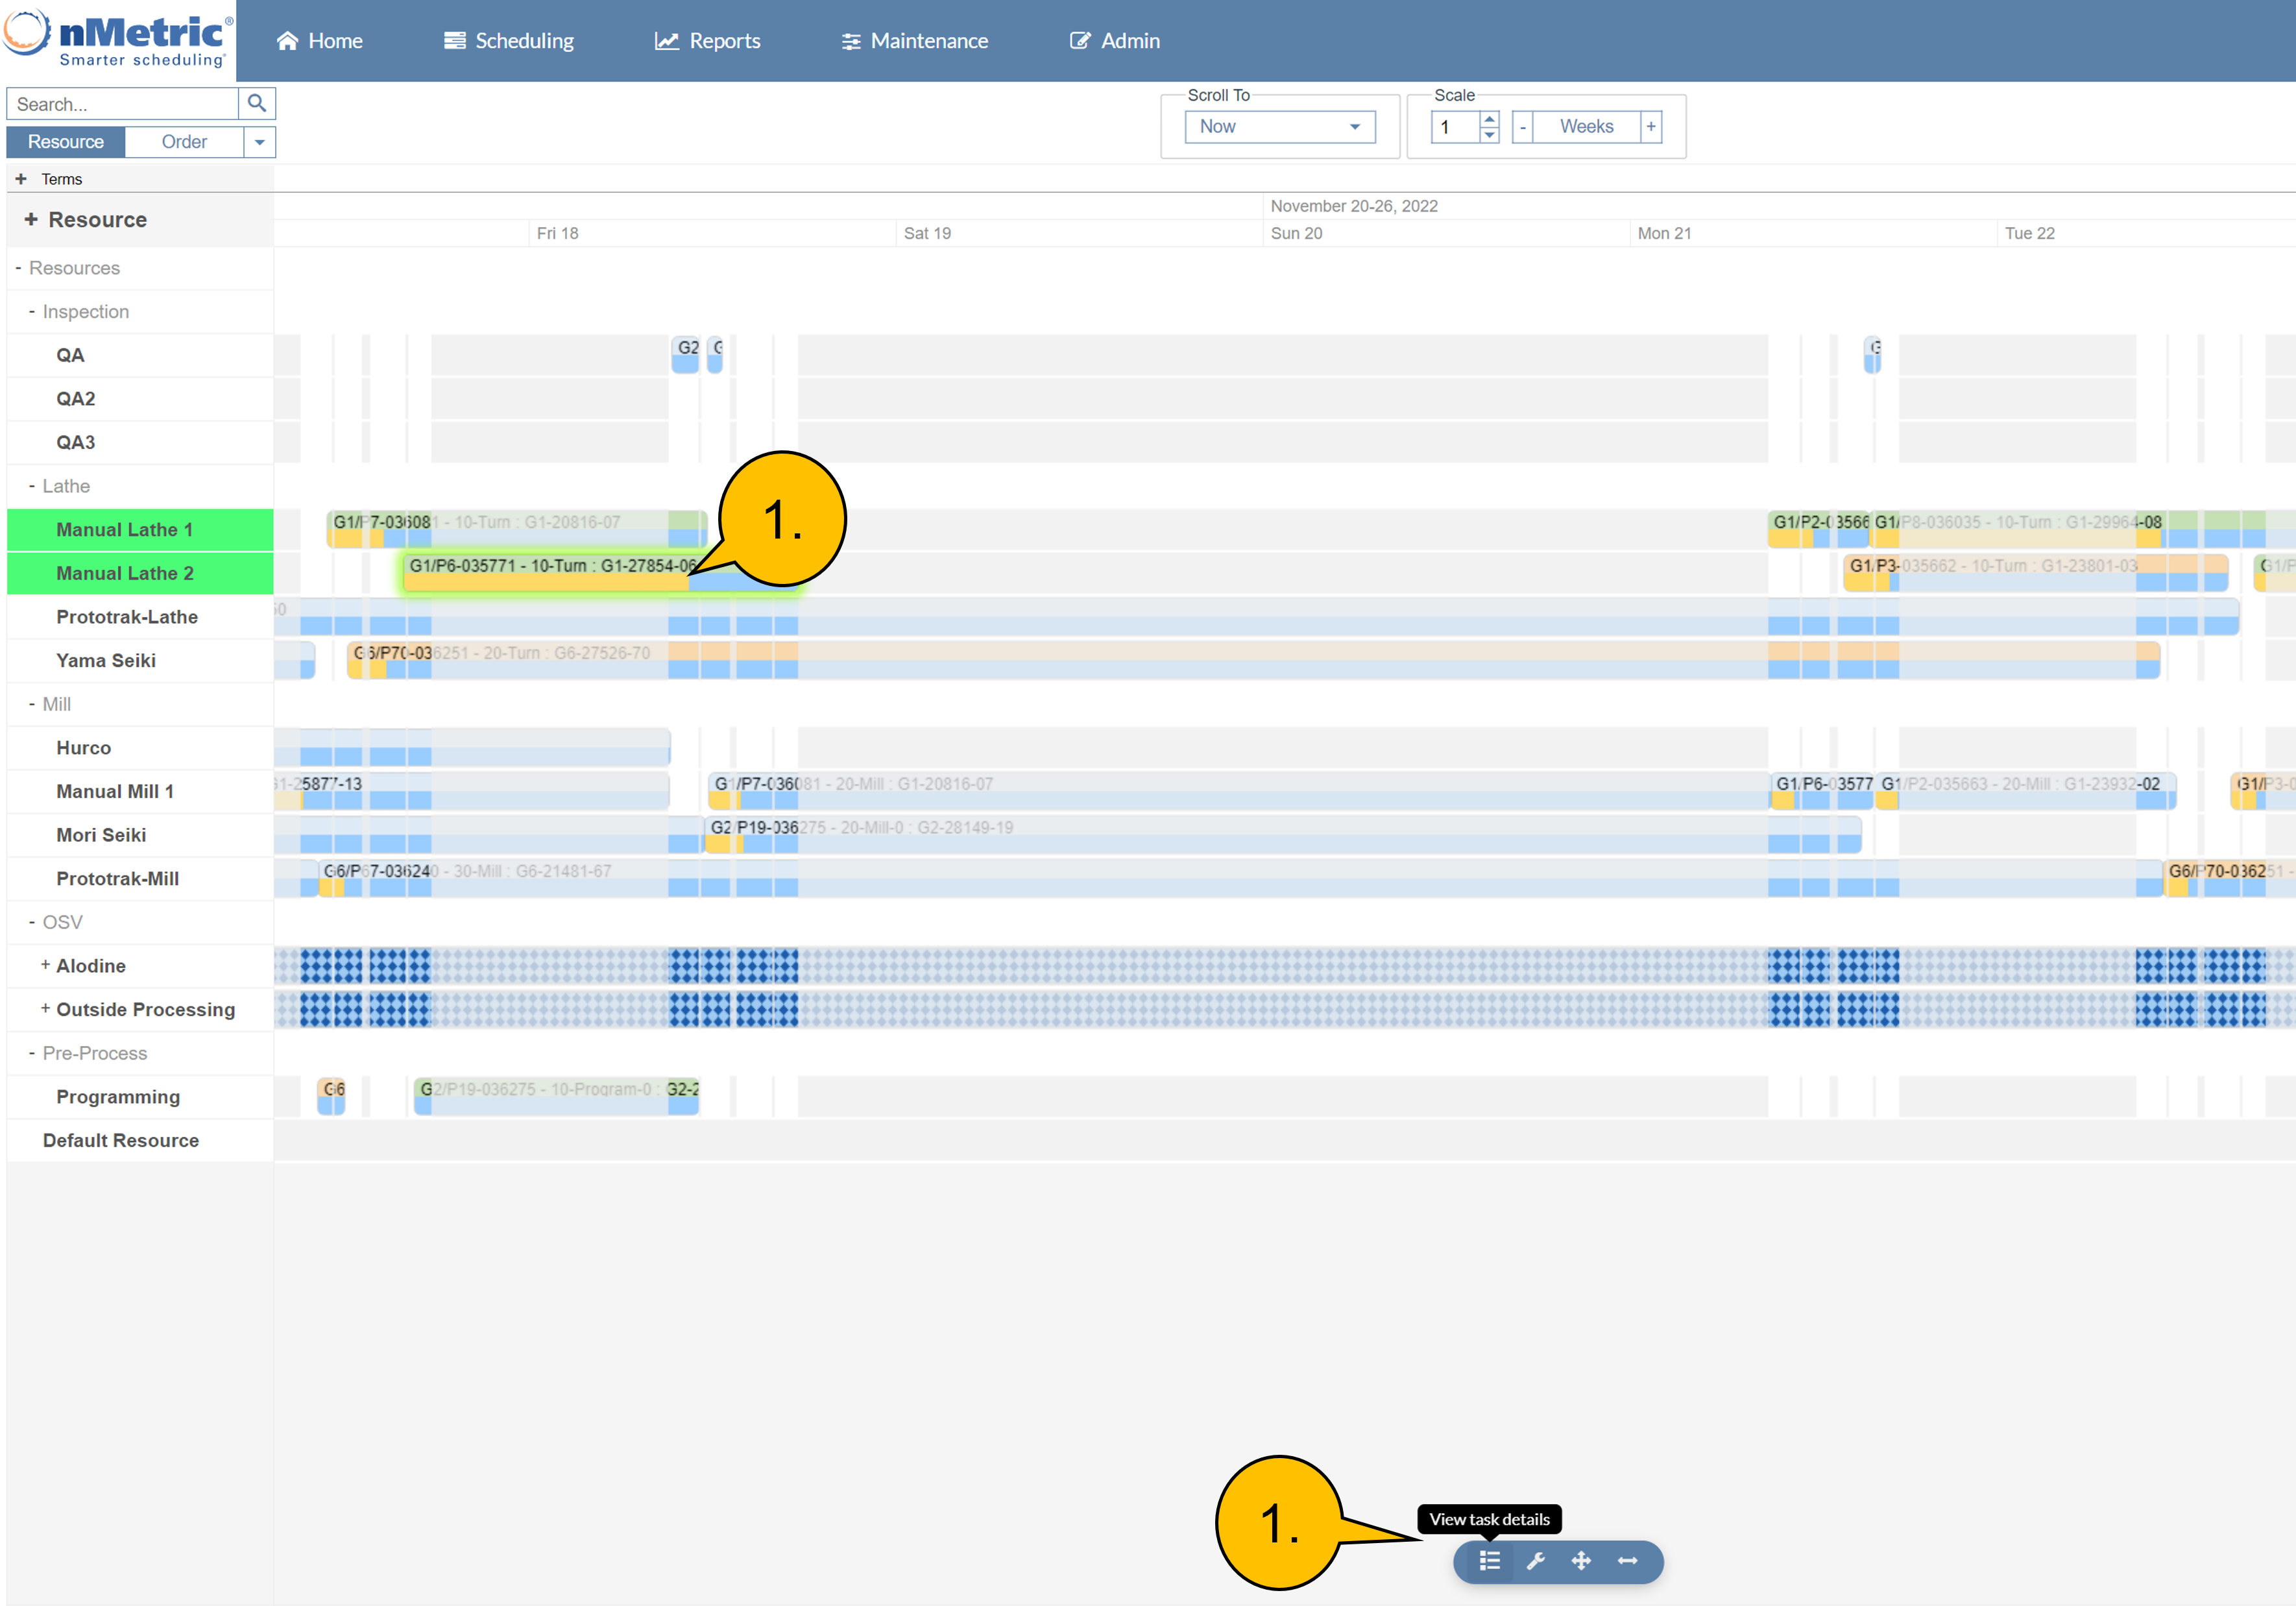Collapse the Lathe resource group
The image size is (2296, 1606).
[x=32, y=486]
